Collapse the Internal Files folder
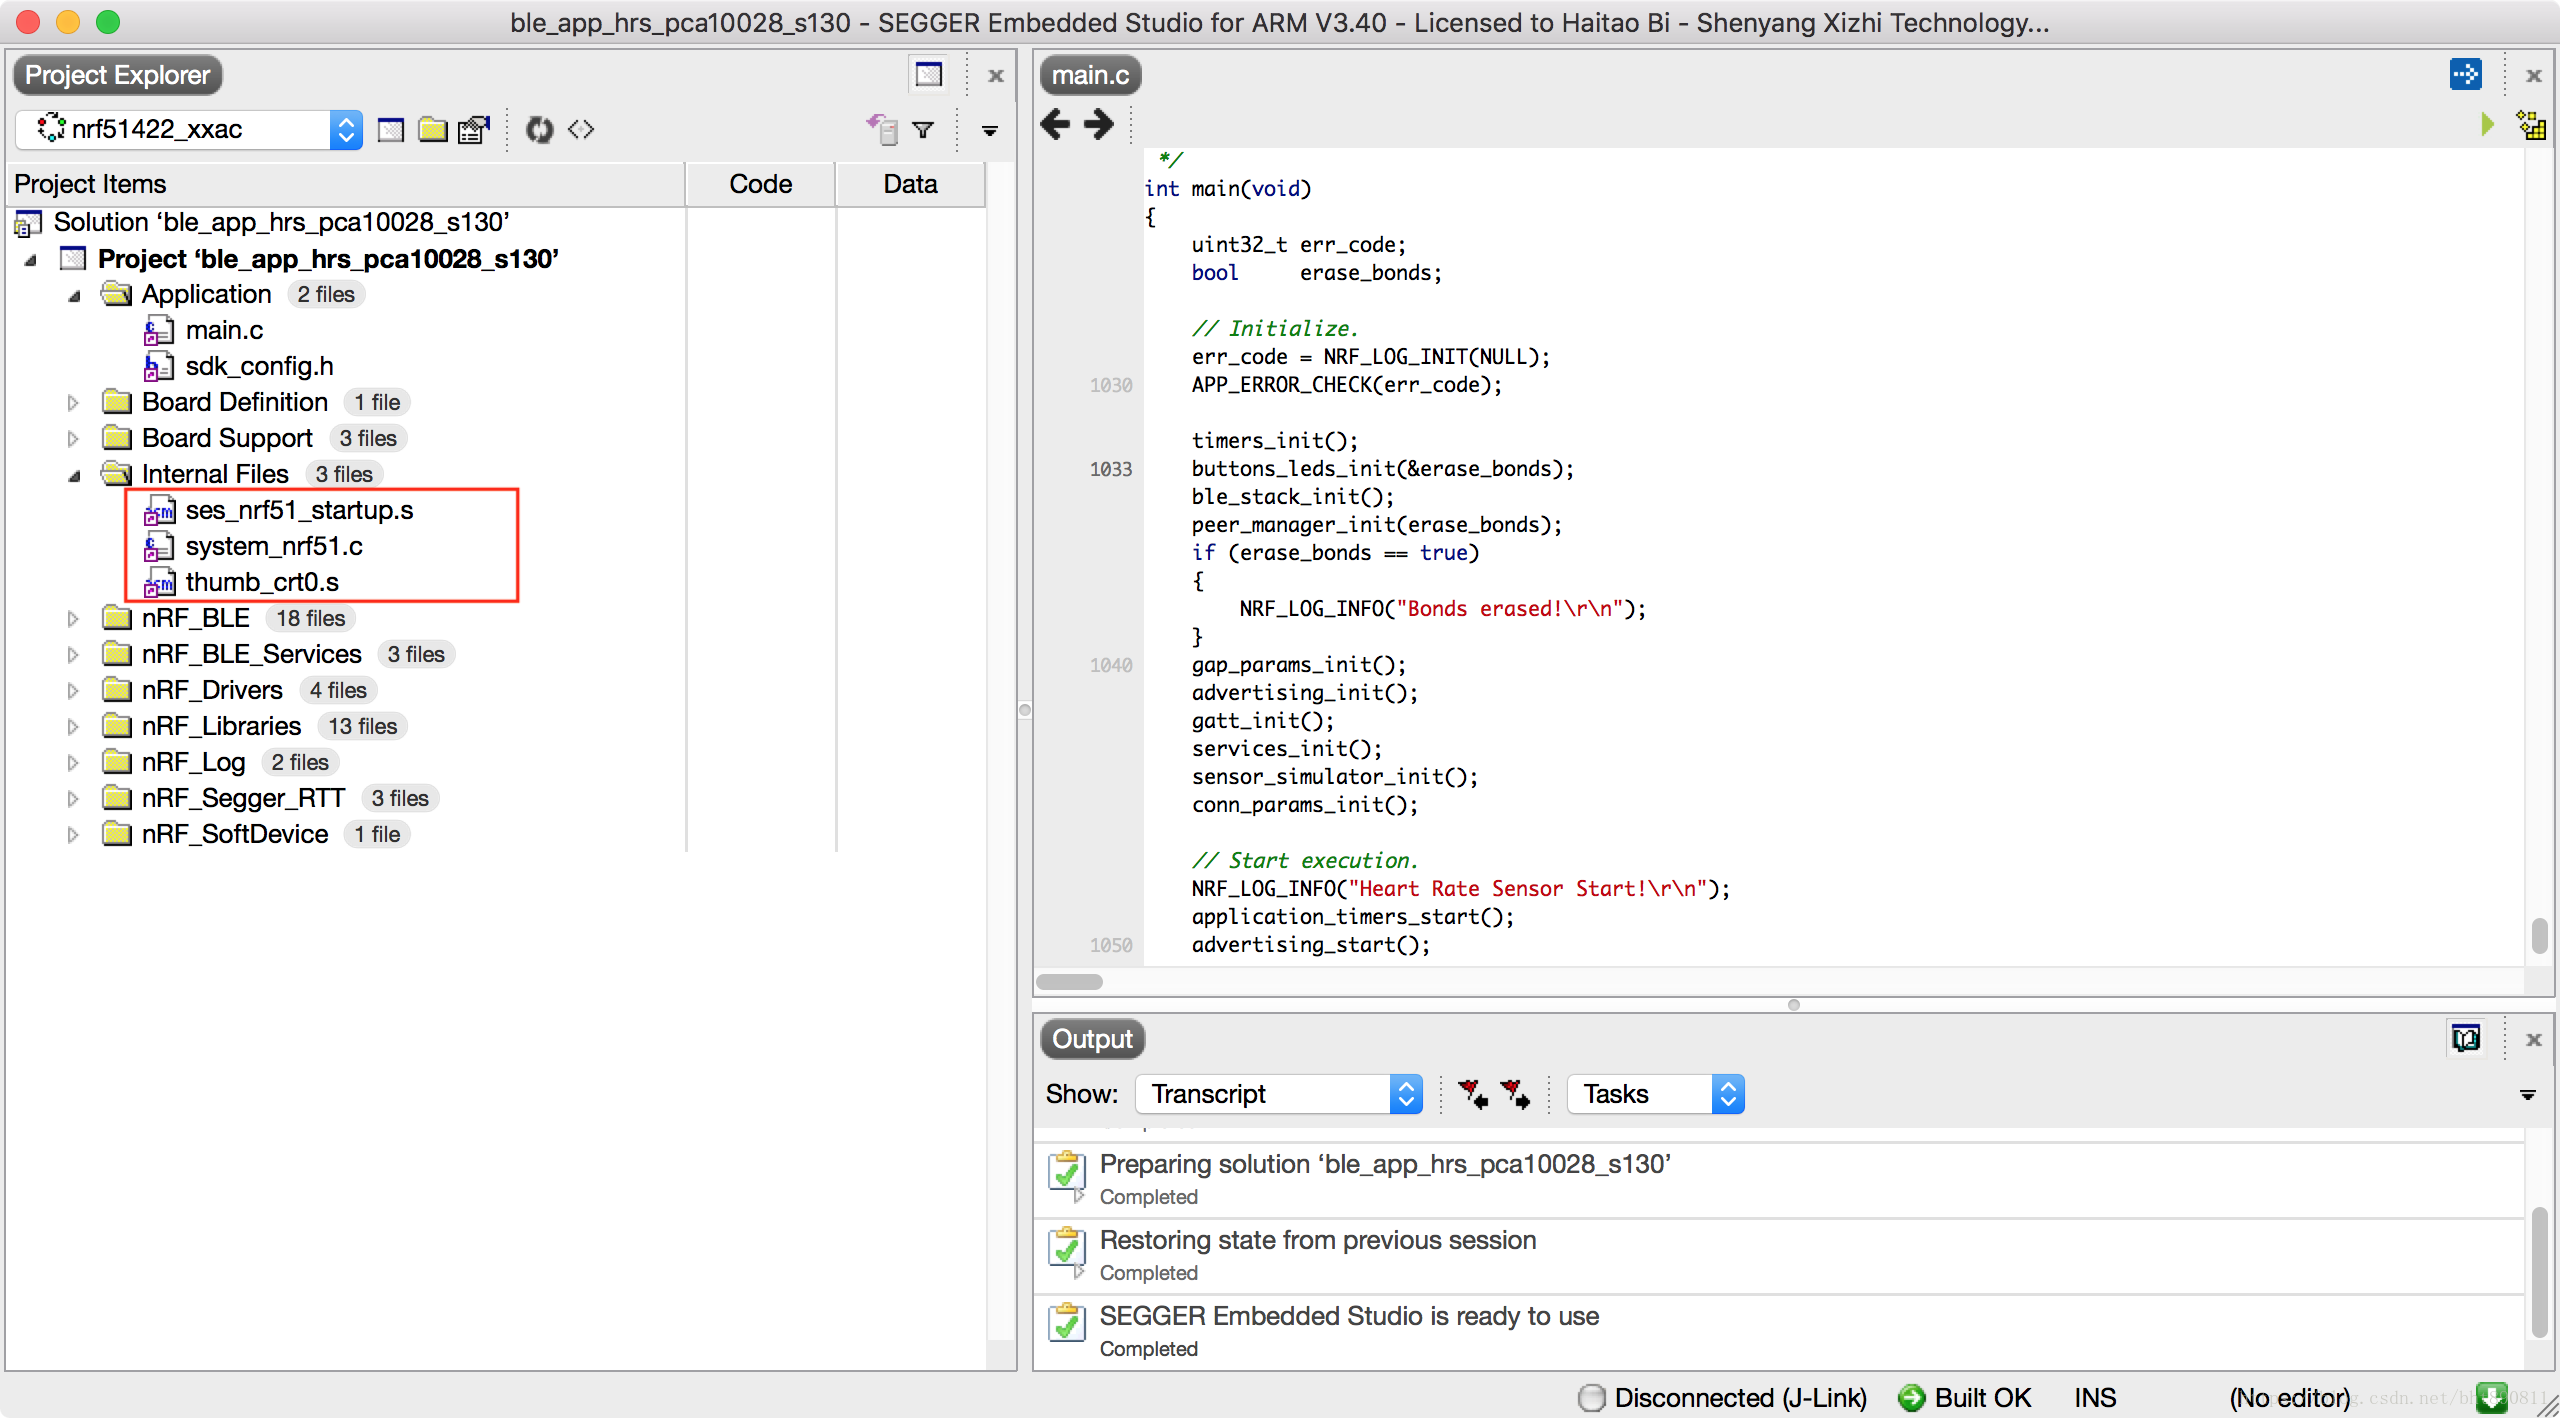This screenshot has height=1418, width=2560. coord(74,475)
